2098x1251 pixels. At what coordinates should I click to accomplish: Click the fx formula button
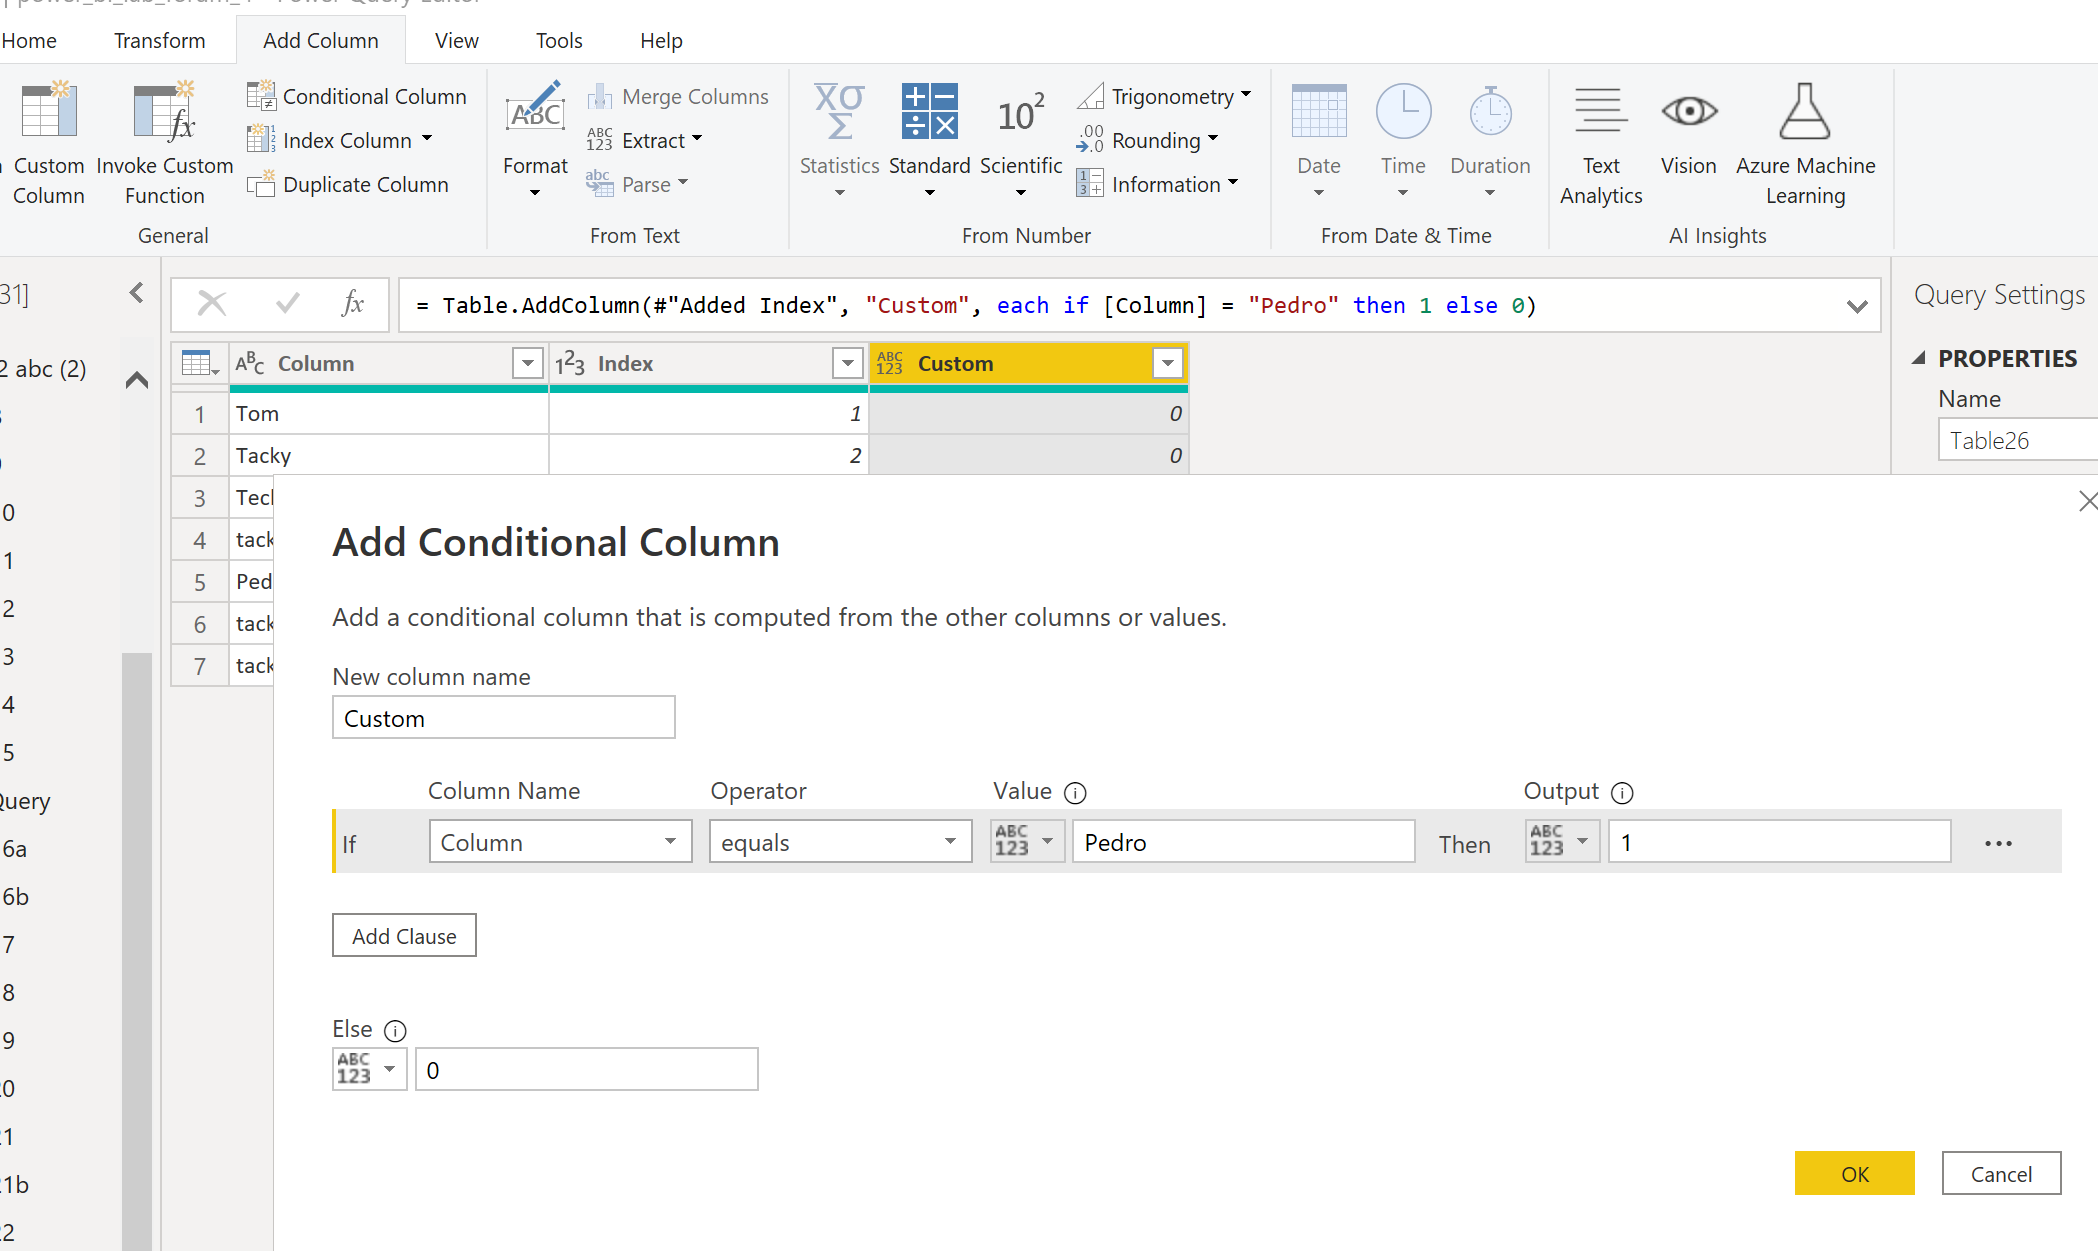pos(353,303)
